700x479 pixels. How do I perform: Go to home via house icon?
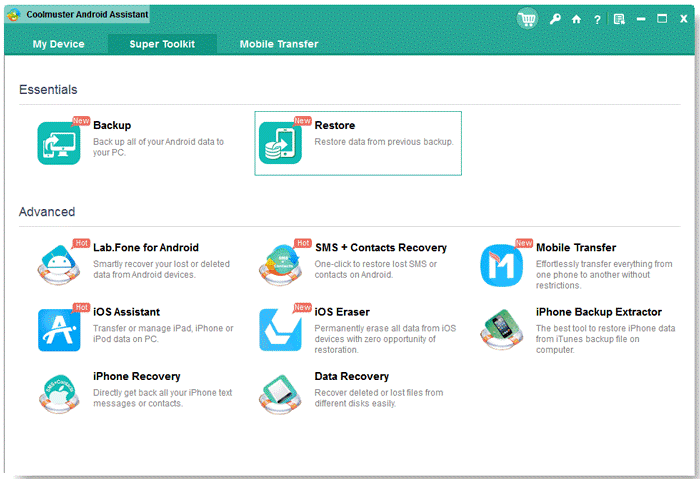pos(576,19)
